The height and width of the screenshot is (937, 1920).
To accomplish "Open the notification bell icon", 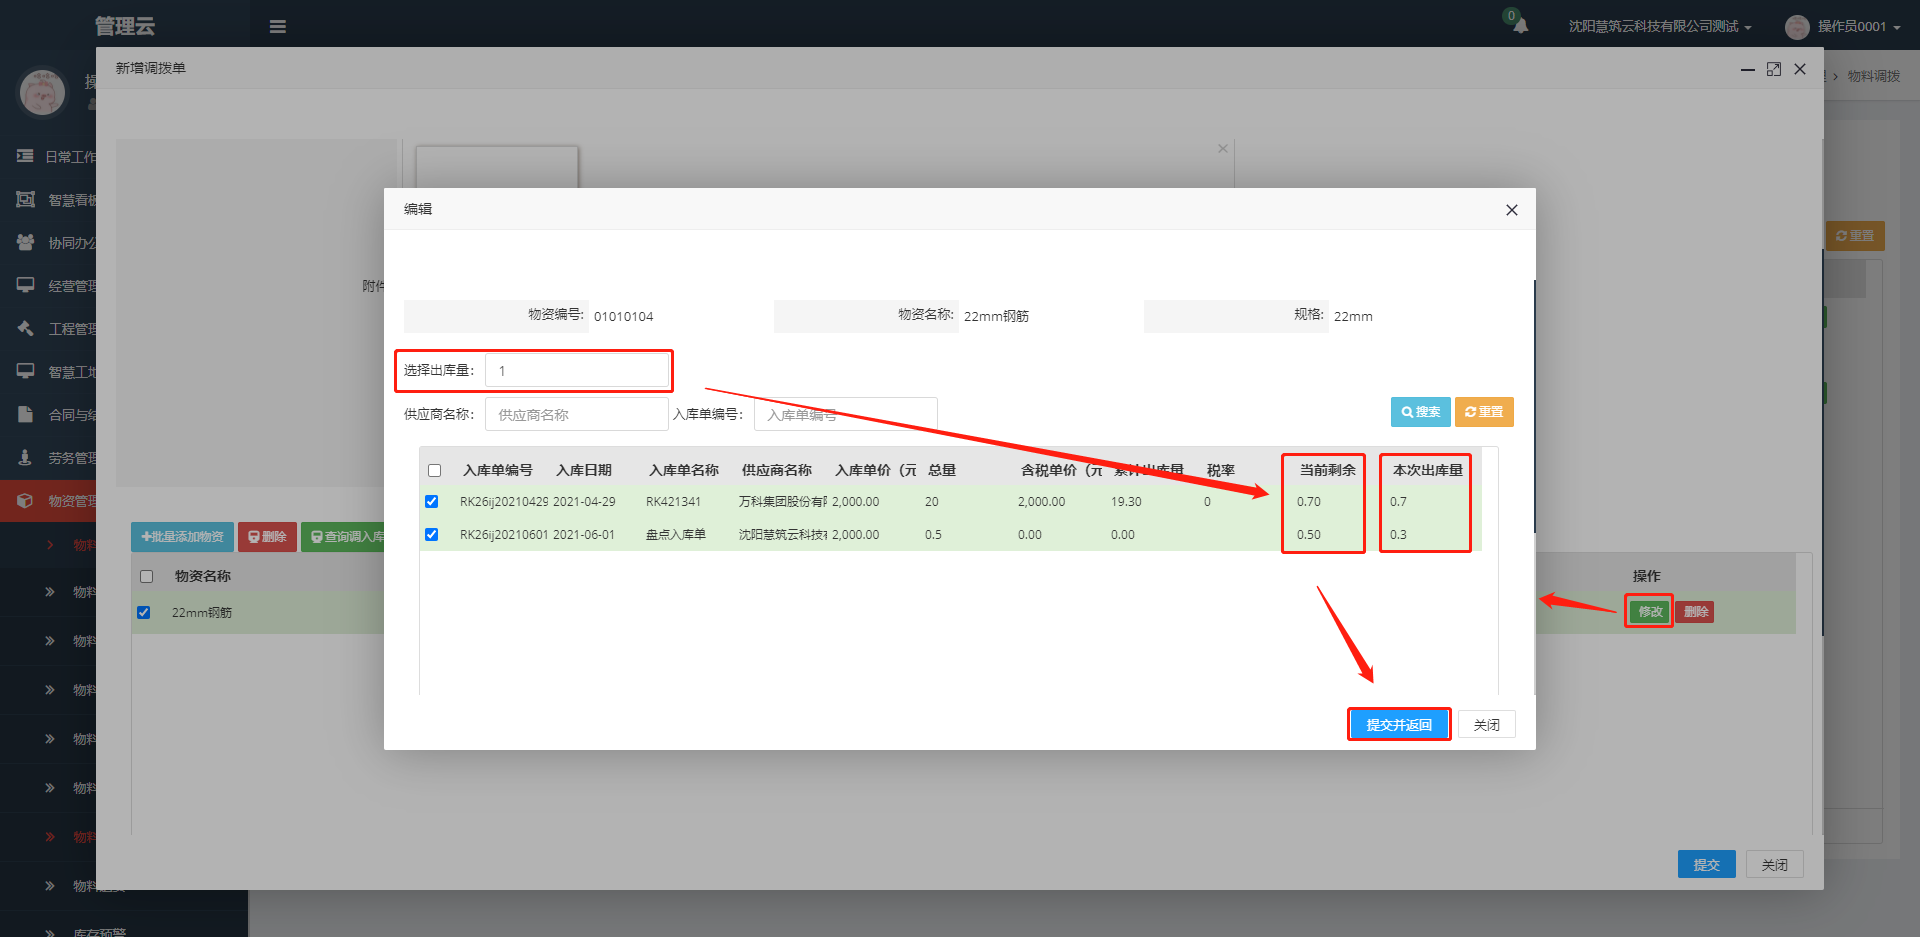I will (1520, 26).
